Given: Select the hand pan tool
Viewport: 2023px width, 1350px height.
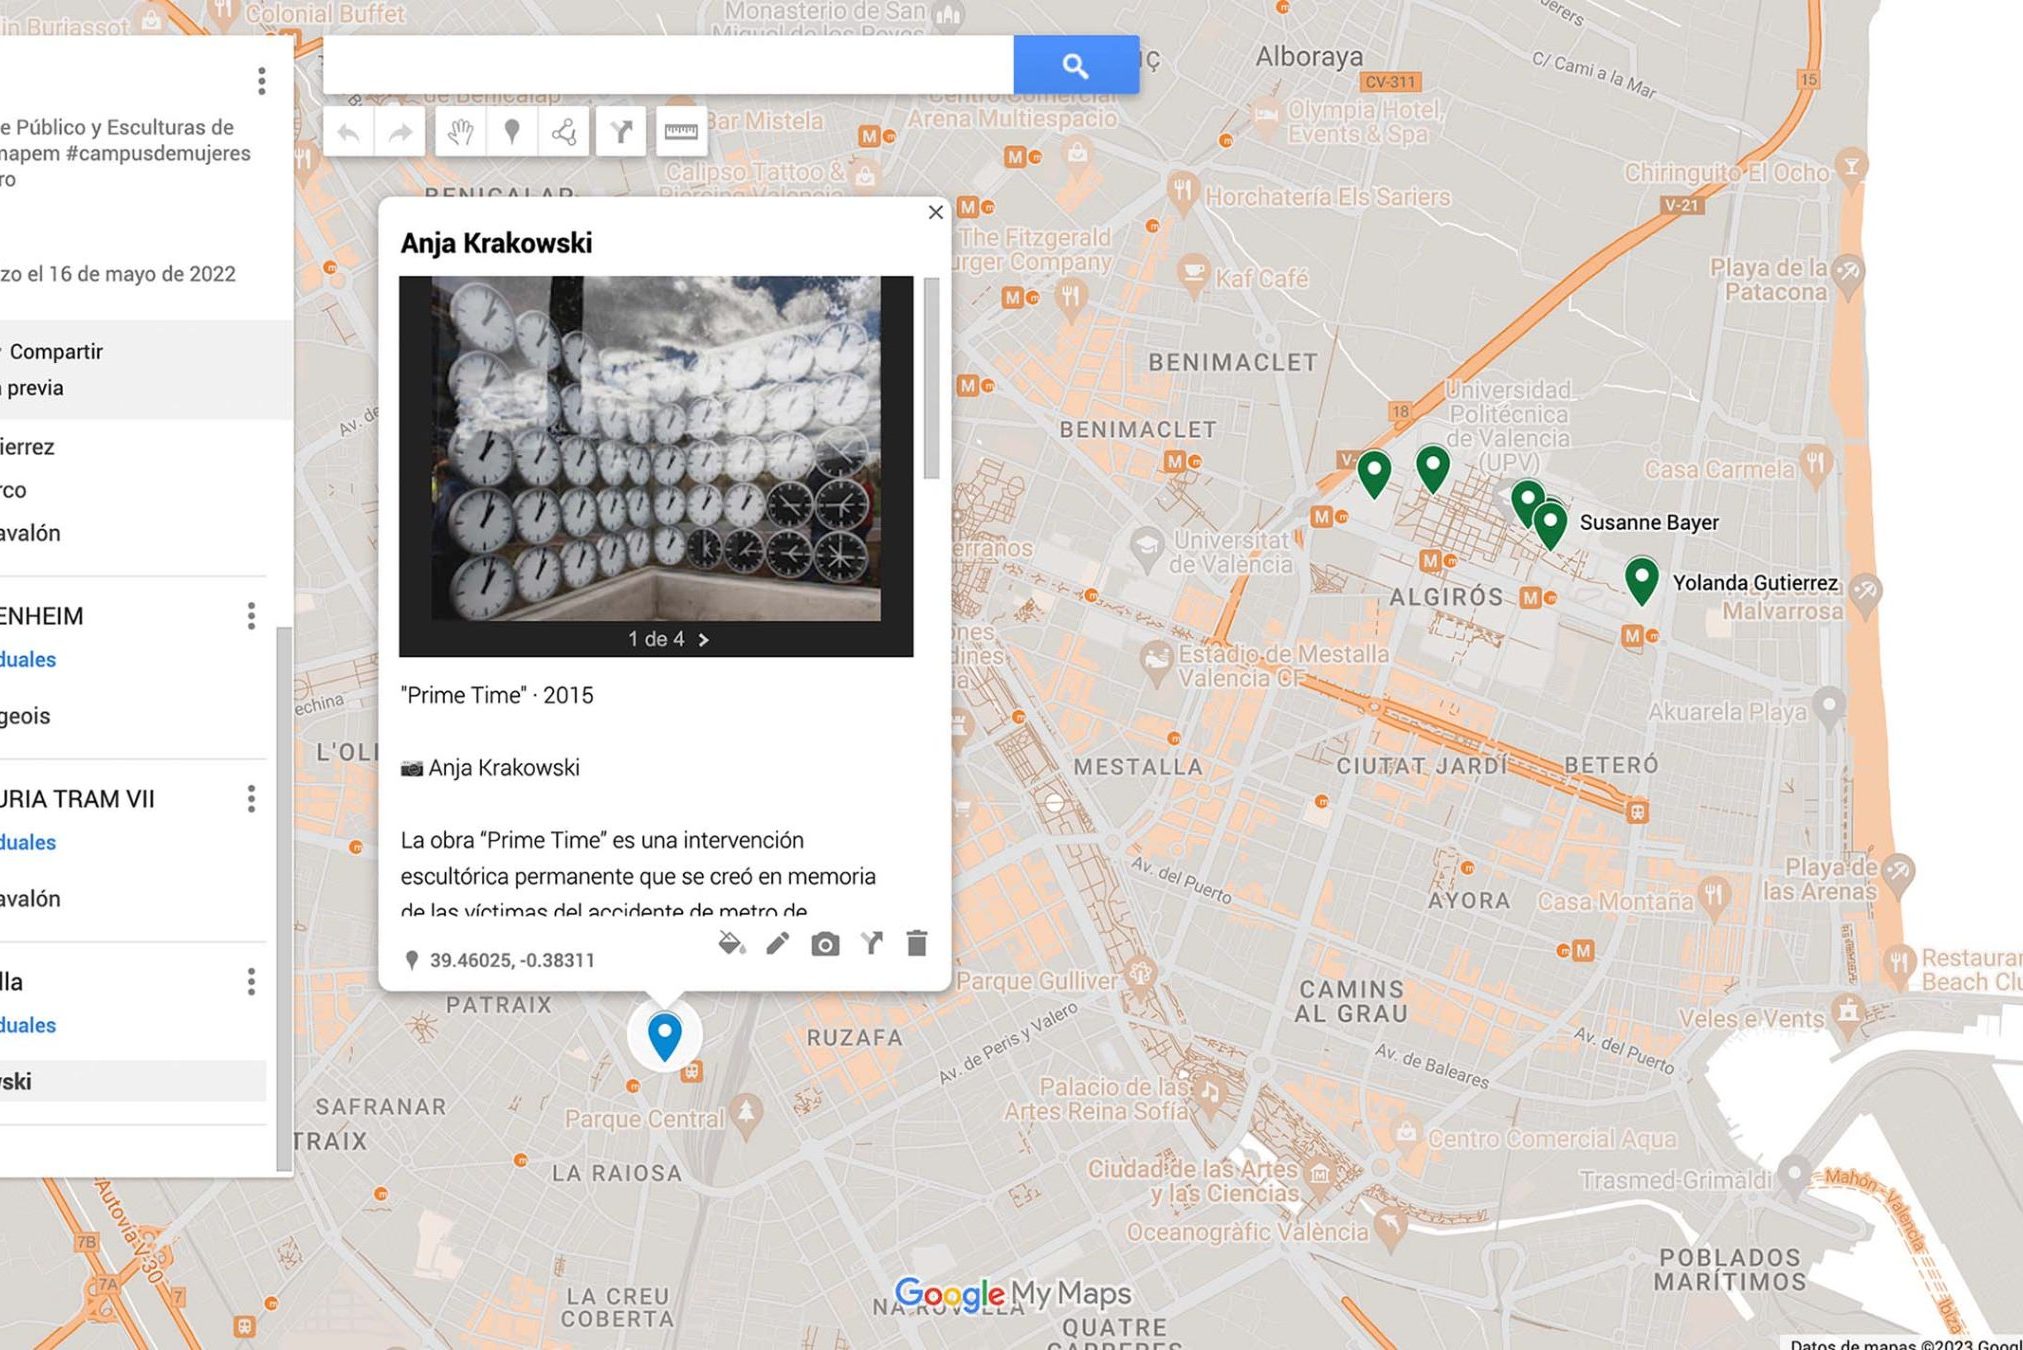Looking at the screenshot, I should coord(460,132).
